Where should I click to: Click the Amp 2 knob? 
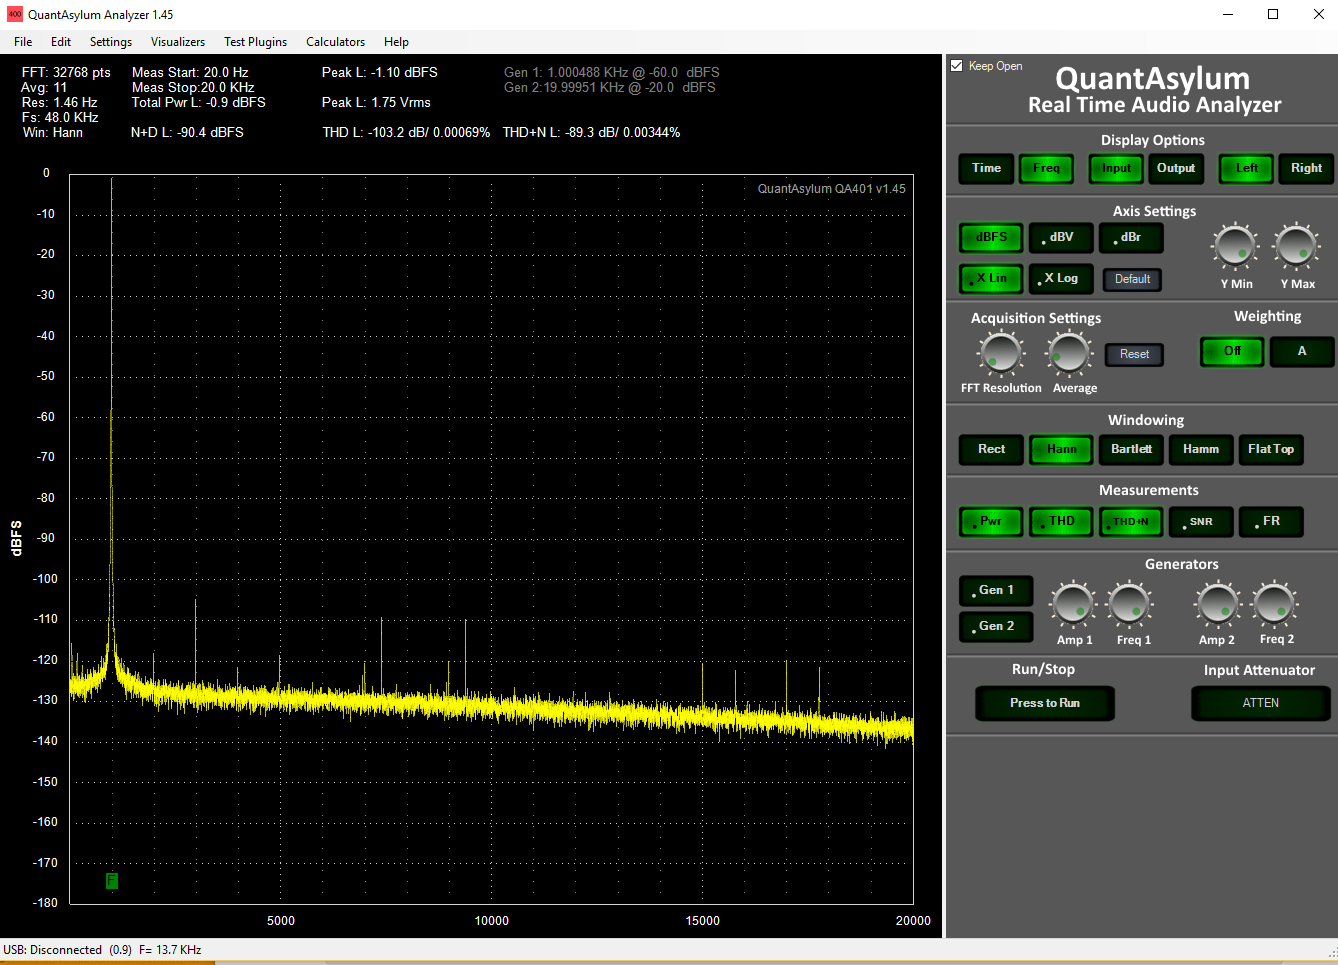pyautogui.click(x=1217, y=604)
